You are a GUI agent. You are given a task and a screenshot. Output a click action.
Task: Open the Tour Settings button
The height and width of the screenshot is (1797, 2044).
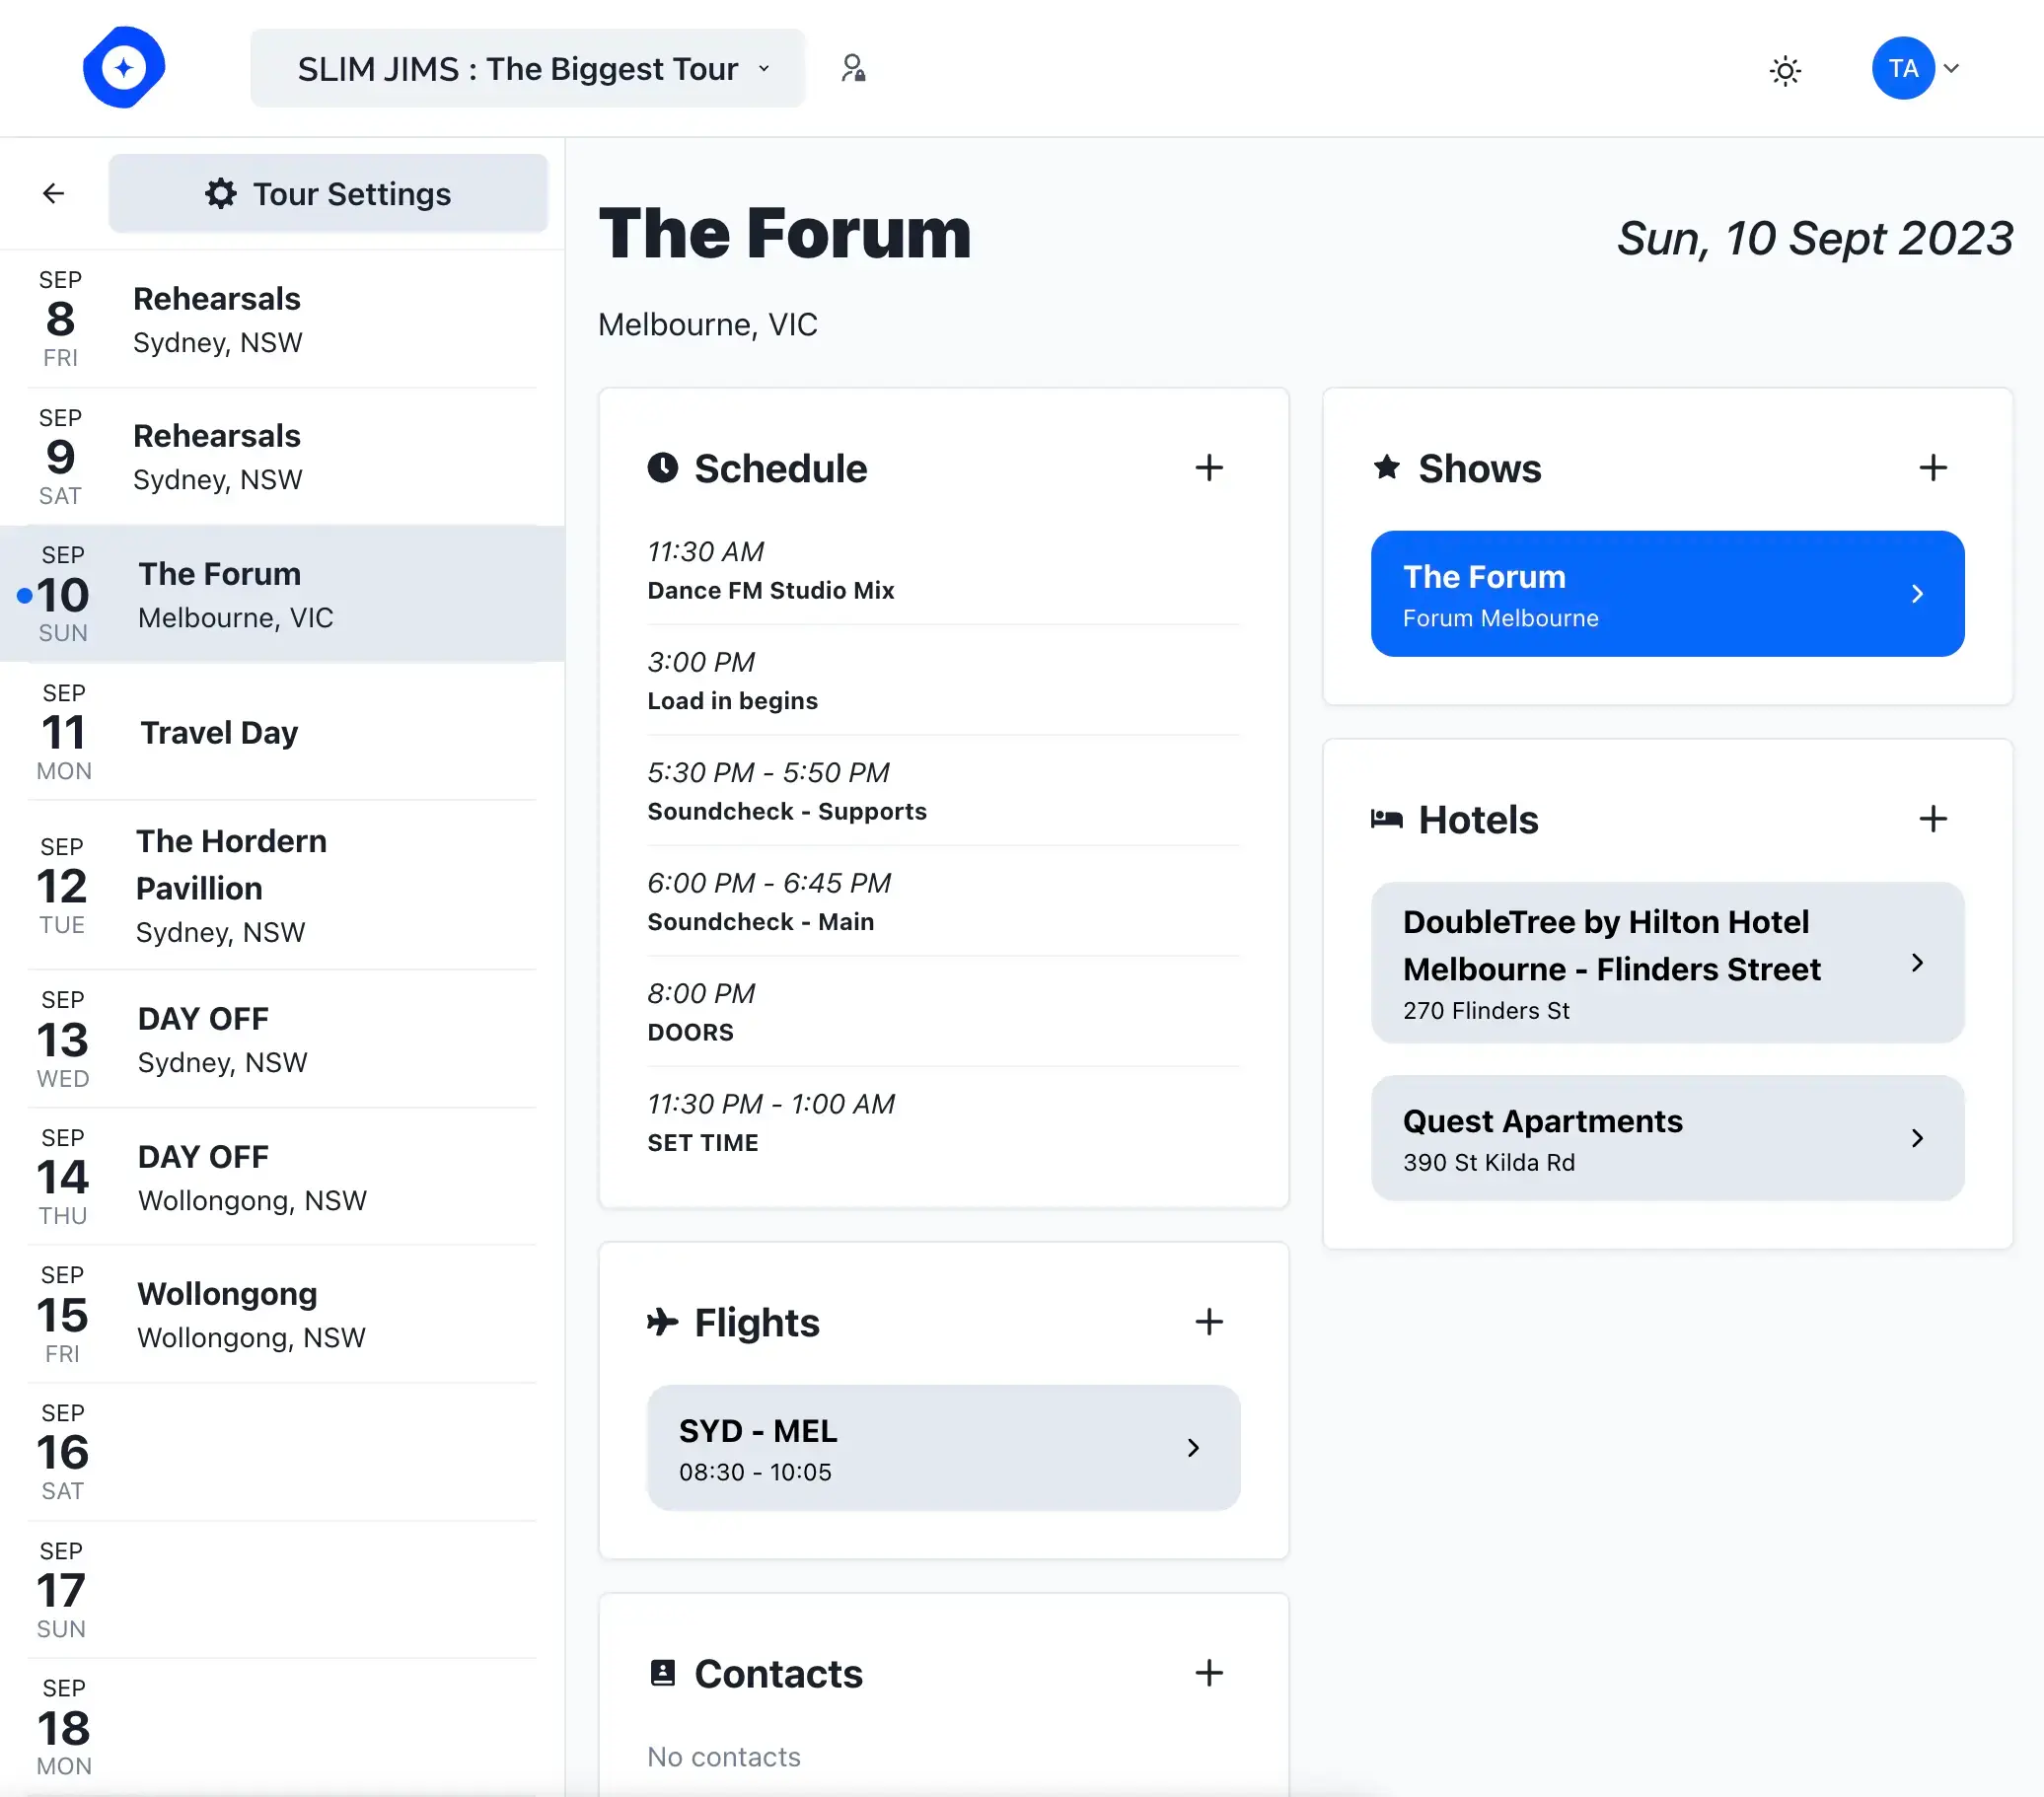point(328,193)
